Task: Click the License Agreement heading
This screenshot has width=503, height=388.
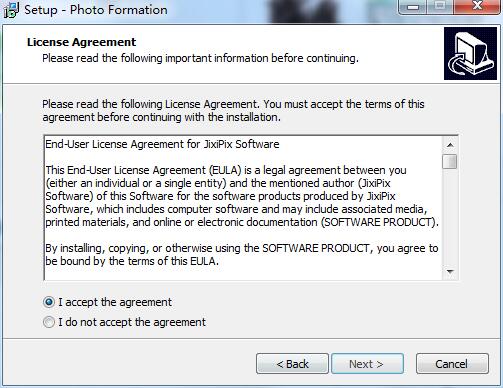Action: coord(81,42)
